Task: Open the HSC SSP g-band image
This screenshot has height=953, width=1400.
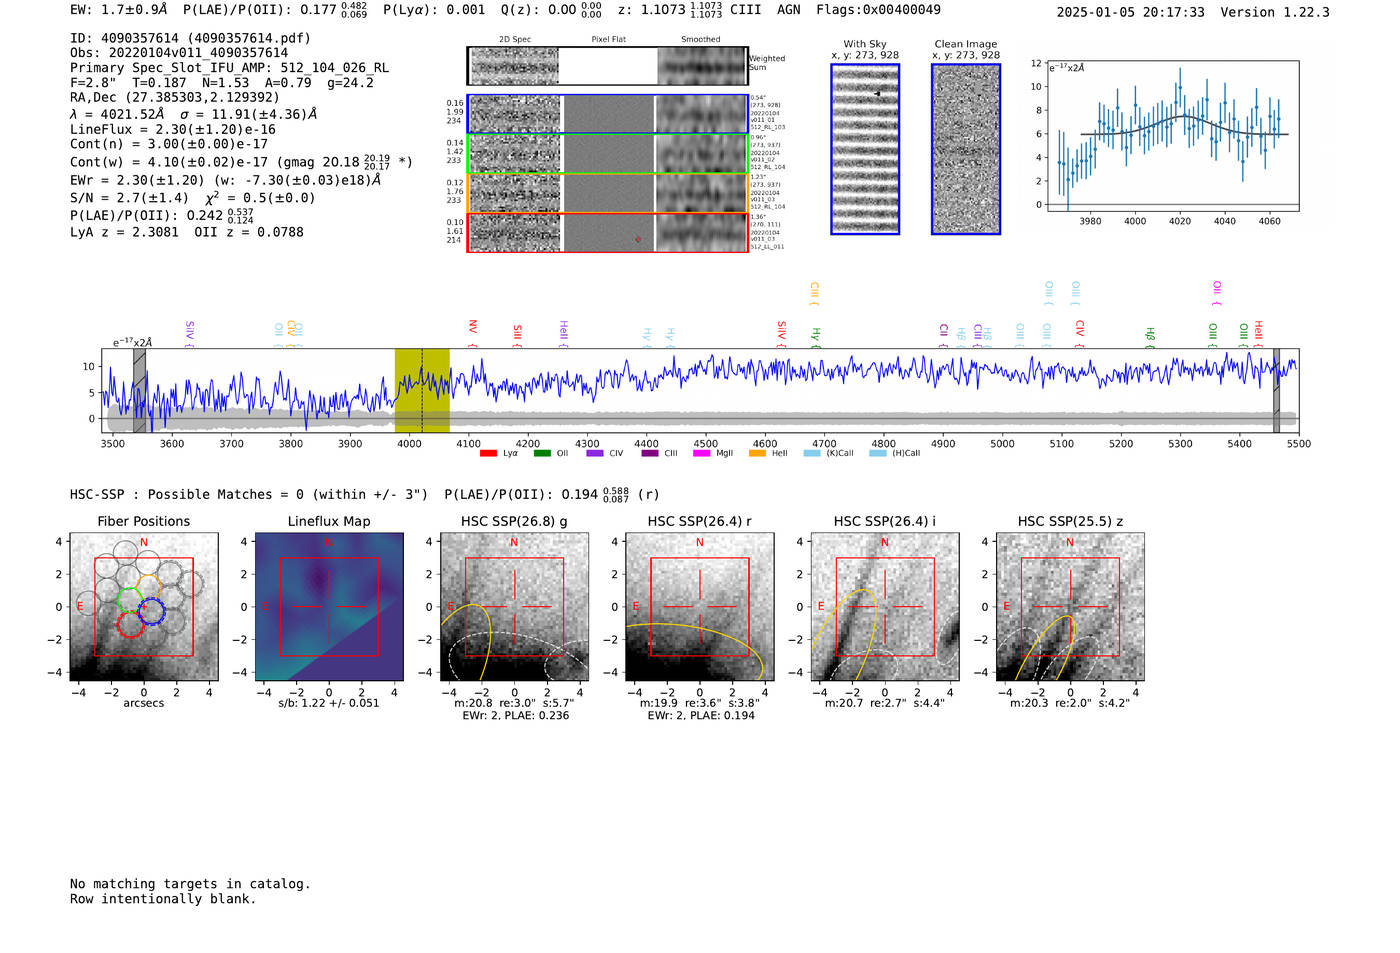Action: click(x=514, y=607)
